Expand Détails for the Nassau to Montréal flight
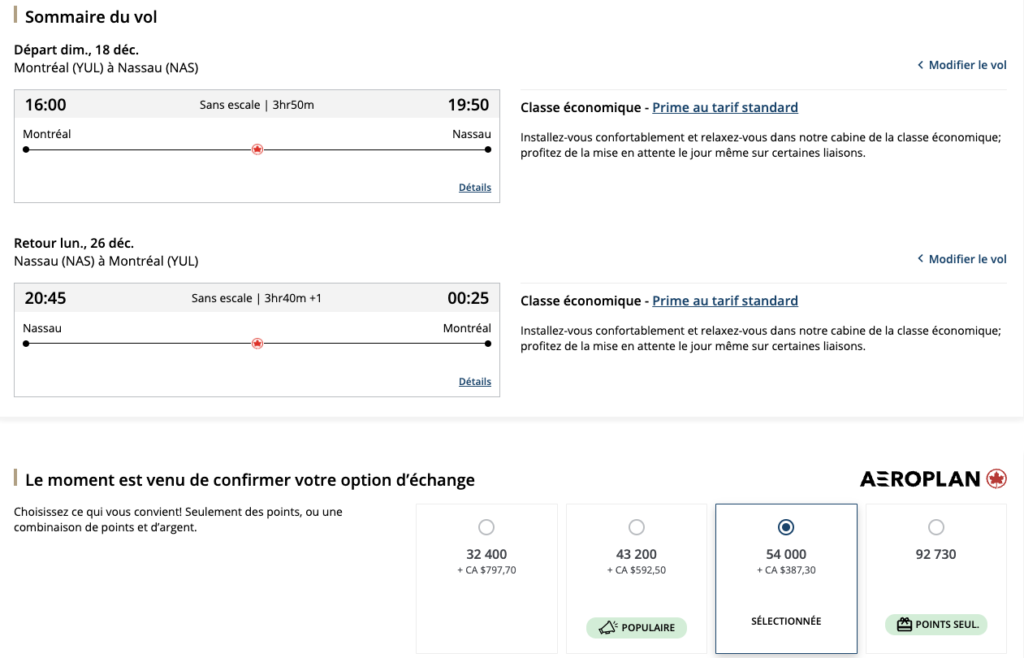1024x658 pixels. tap(475, 381)
